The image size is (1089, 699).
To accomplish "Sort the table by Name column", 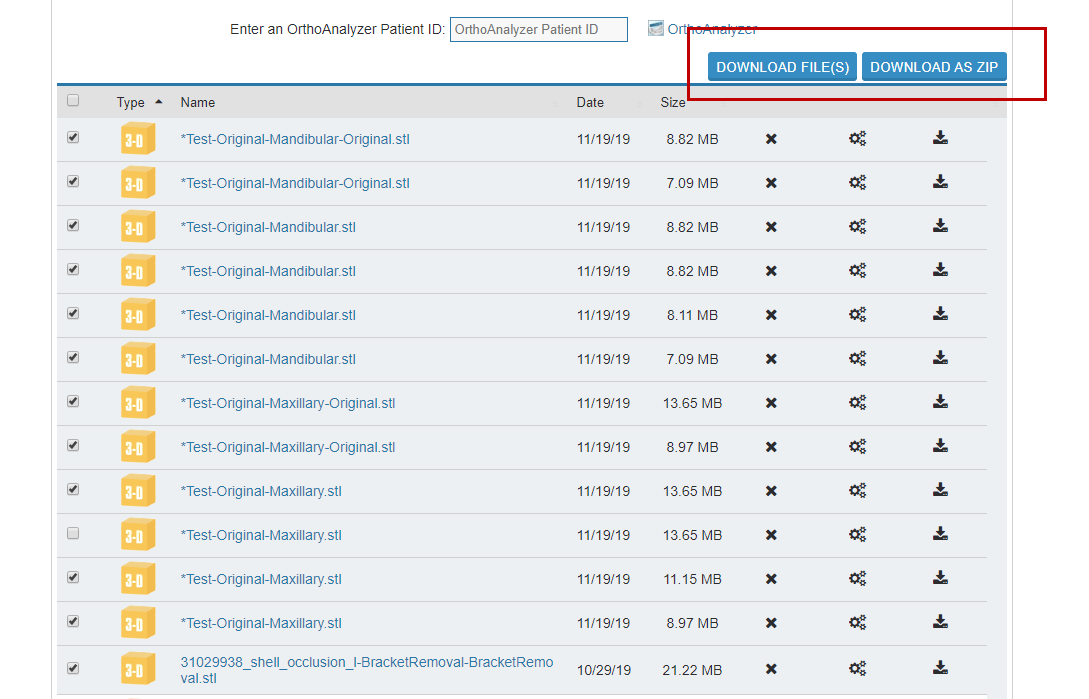I will [198, 102].
